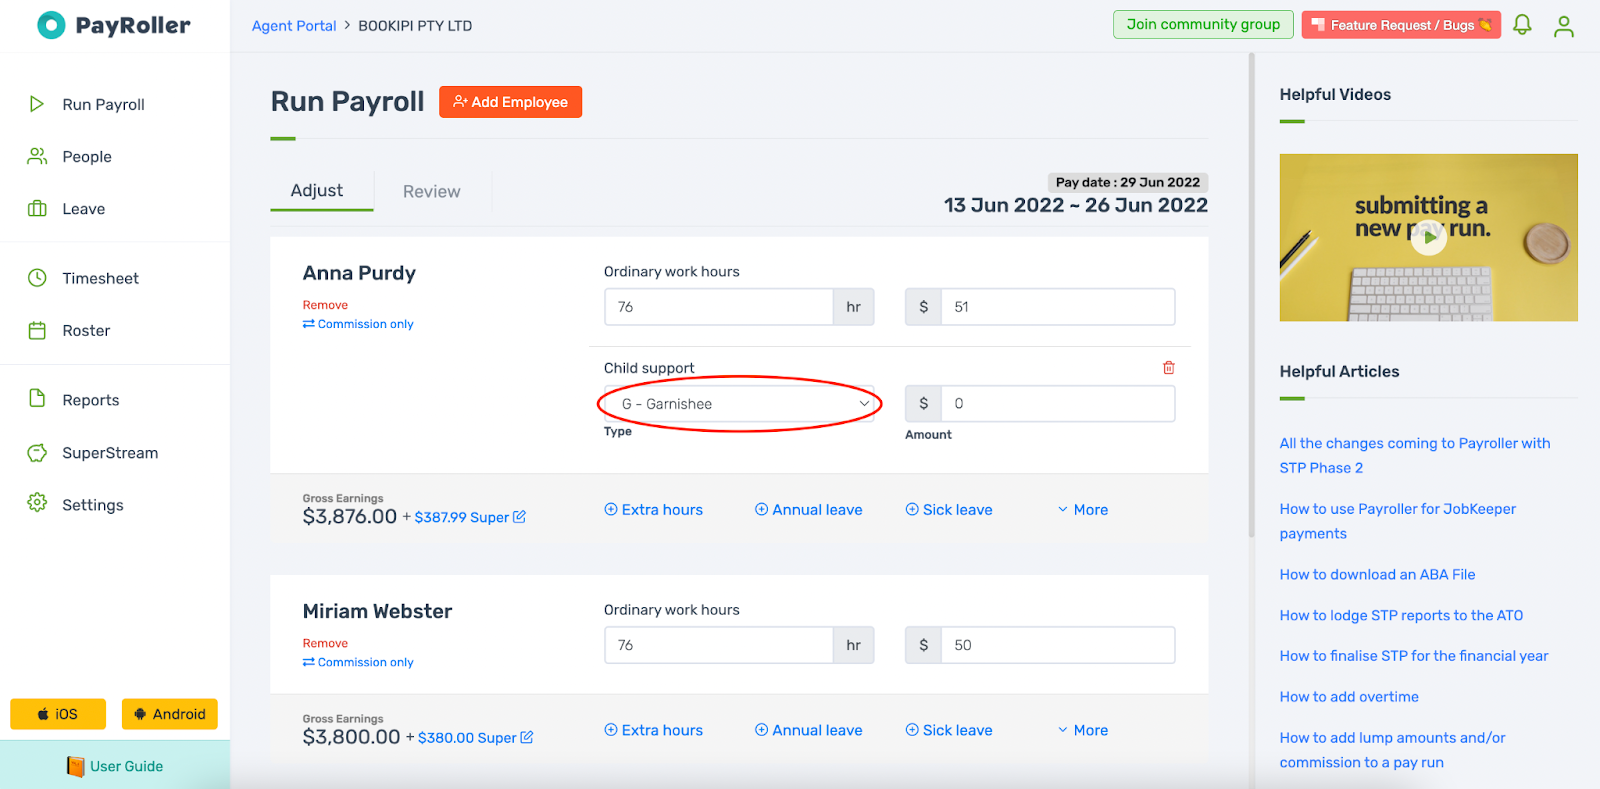Click the Android app button
This screenshot has height=789, width=1600.
170,714
